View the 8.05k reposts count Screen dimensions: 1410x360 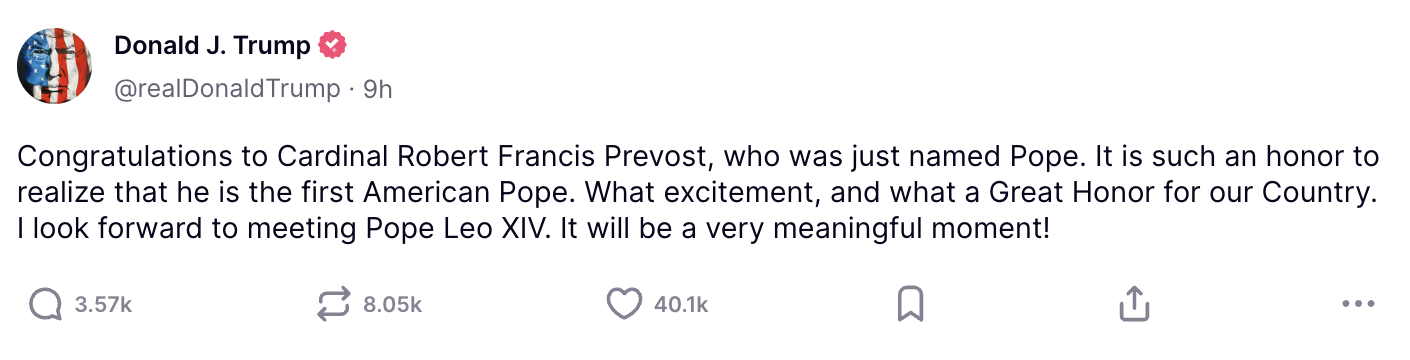tap(392, 305)
